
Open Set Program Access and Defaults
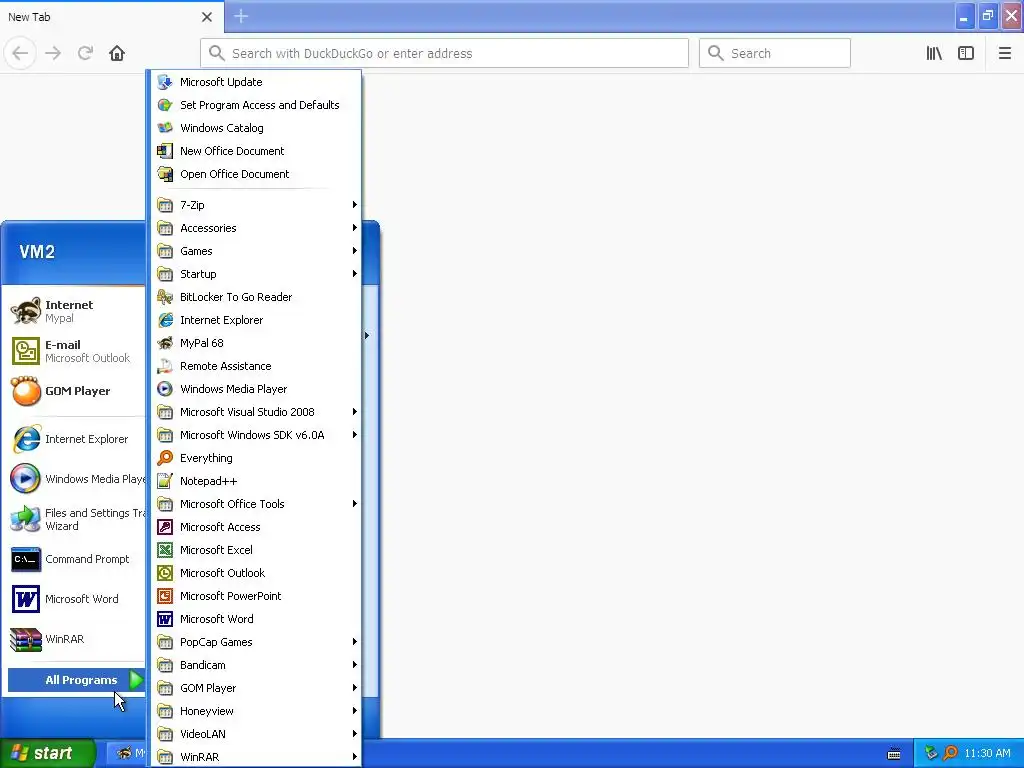pos(256,104)
